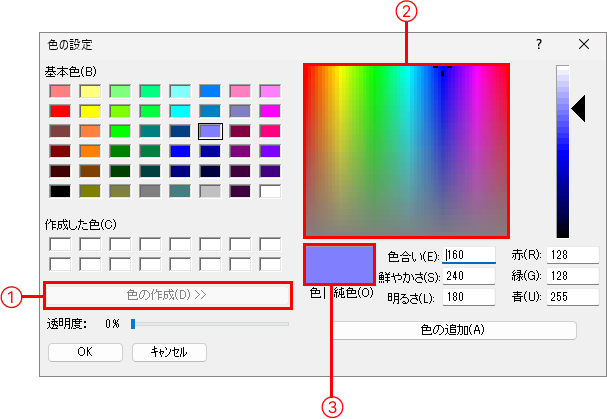Click the luminance slider arrow marker
The width and height of the screenshot is (607, 419).
pos(577,107)
